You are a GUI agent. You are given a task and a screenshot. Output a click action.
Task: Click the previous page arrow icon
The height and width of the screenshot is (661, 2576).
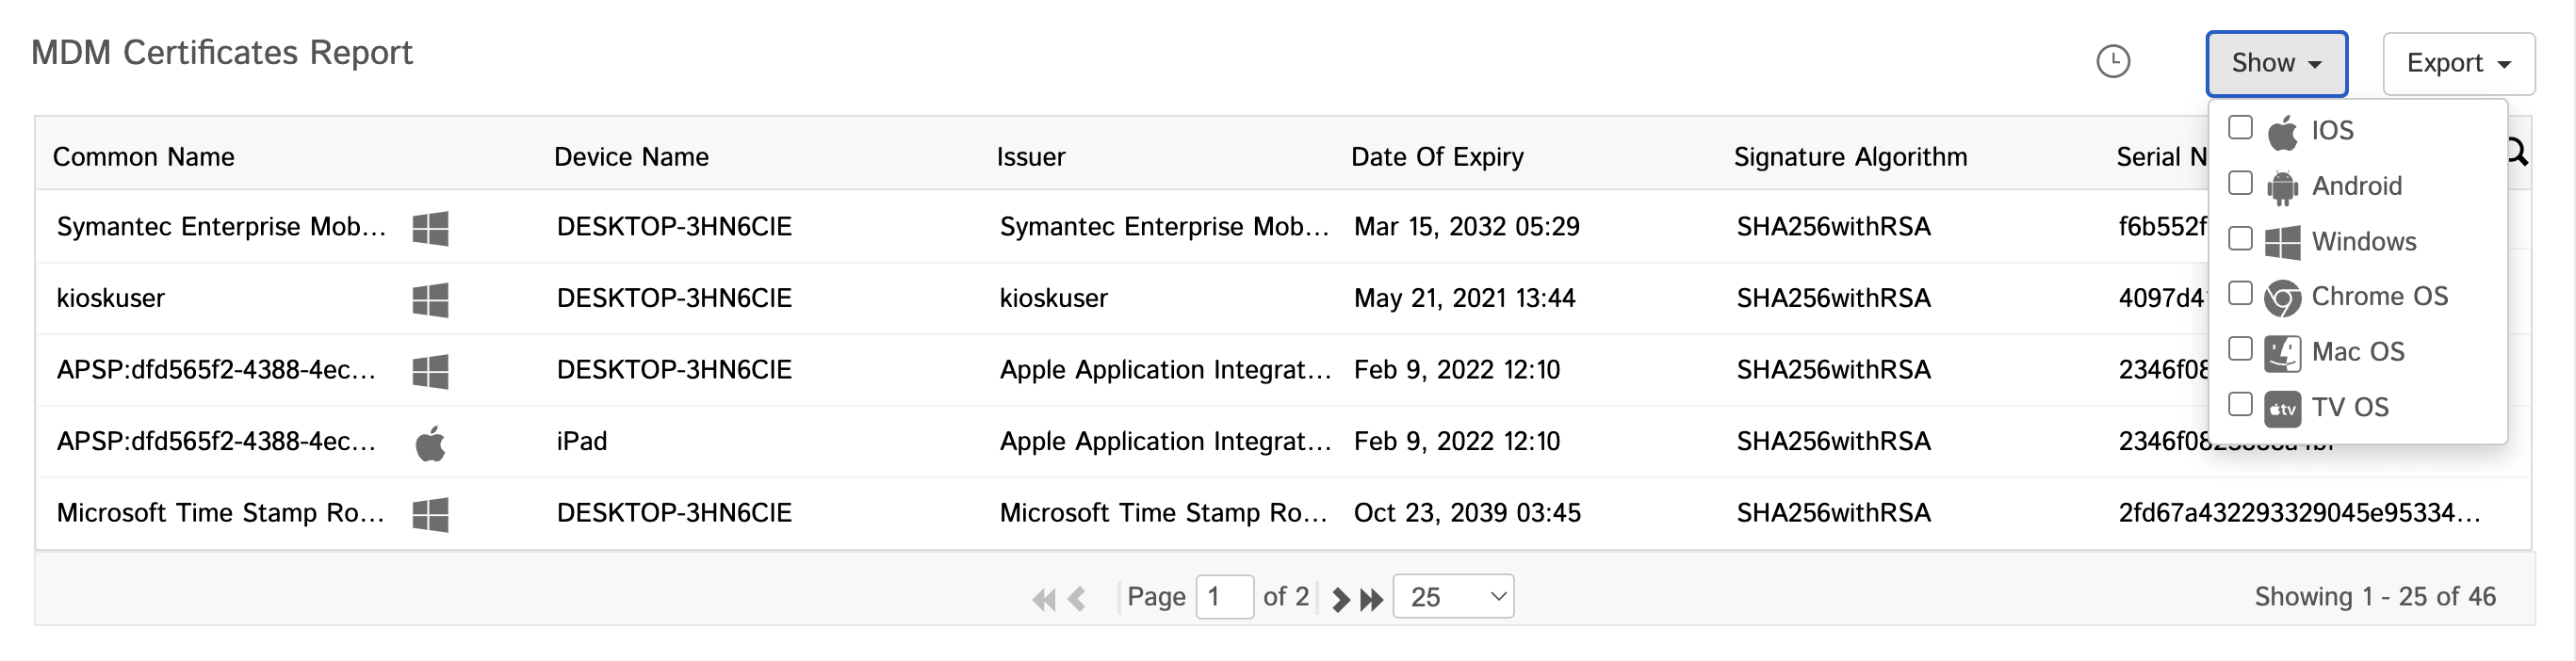[1077, 599]
